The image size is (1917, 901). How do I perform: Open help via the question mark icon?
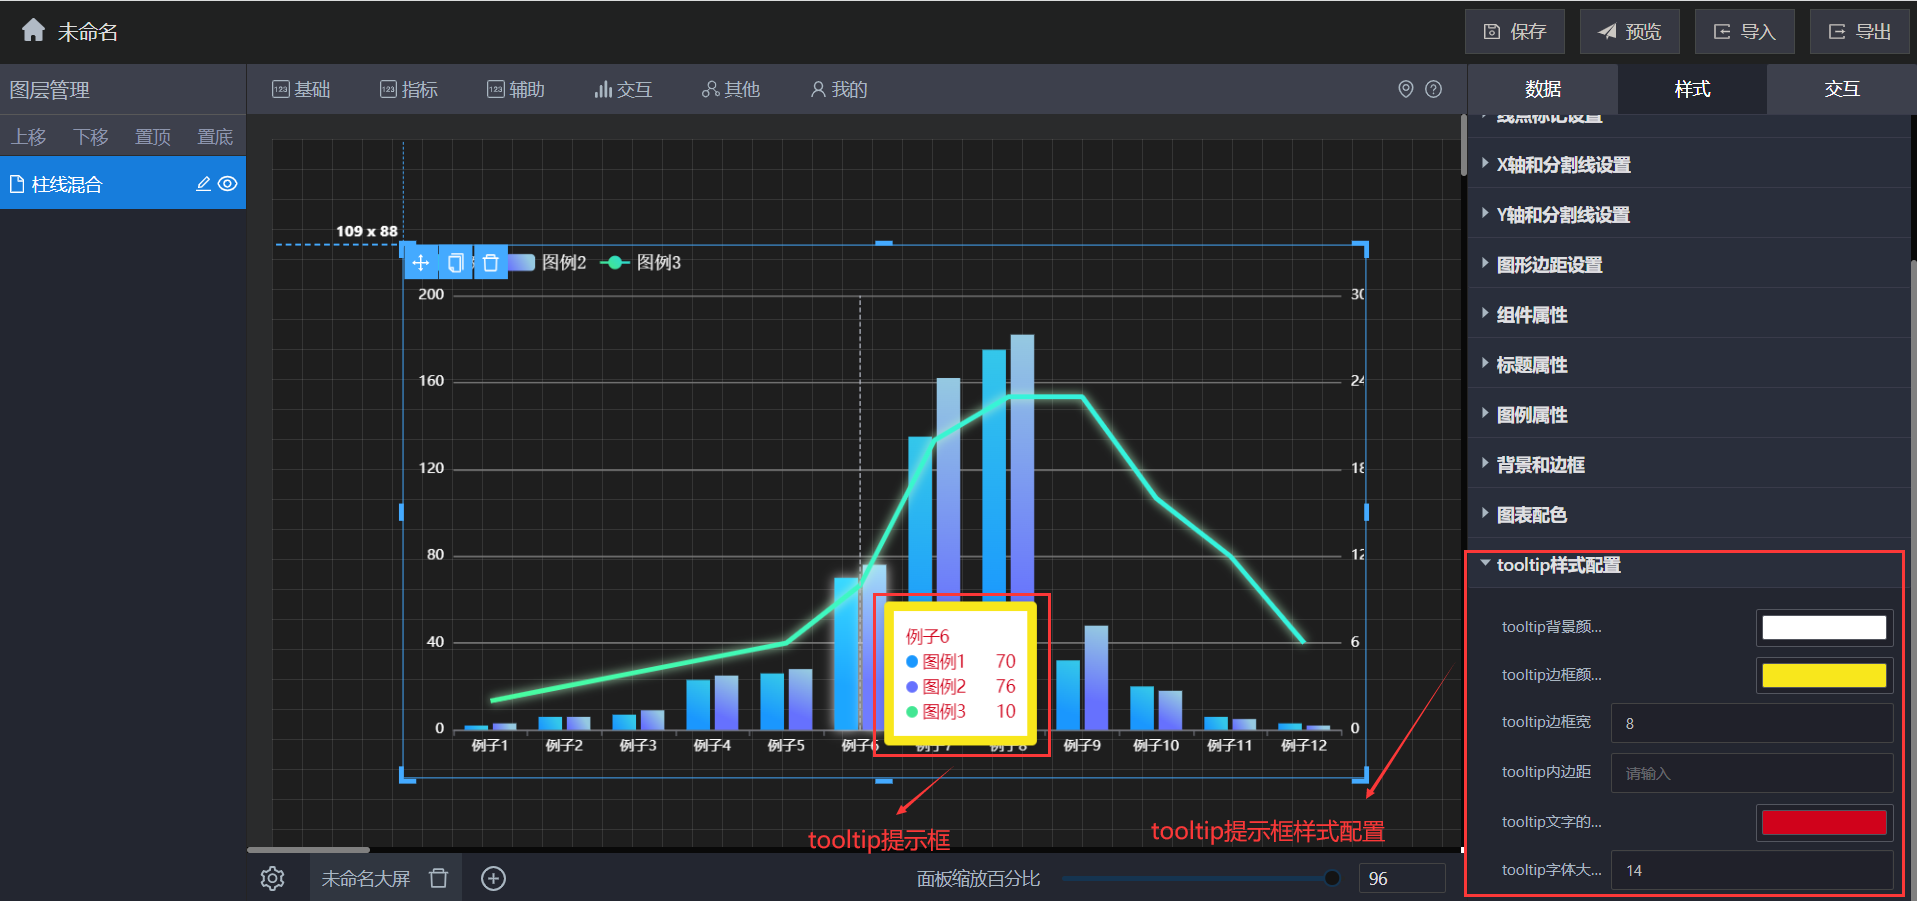tap(1434, 89)
